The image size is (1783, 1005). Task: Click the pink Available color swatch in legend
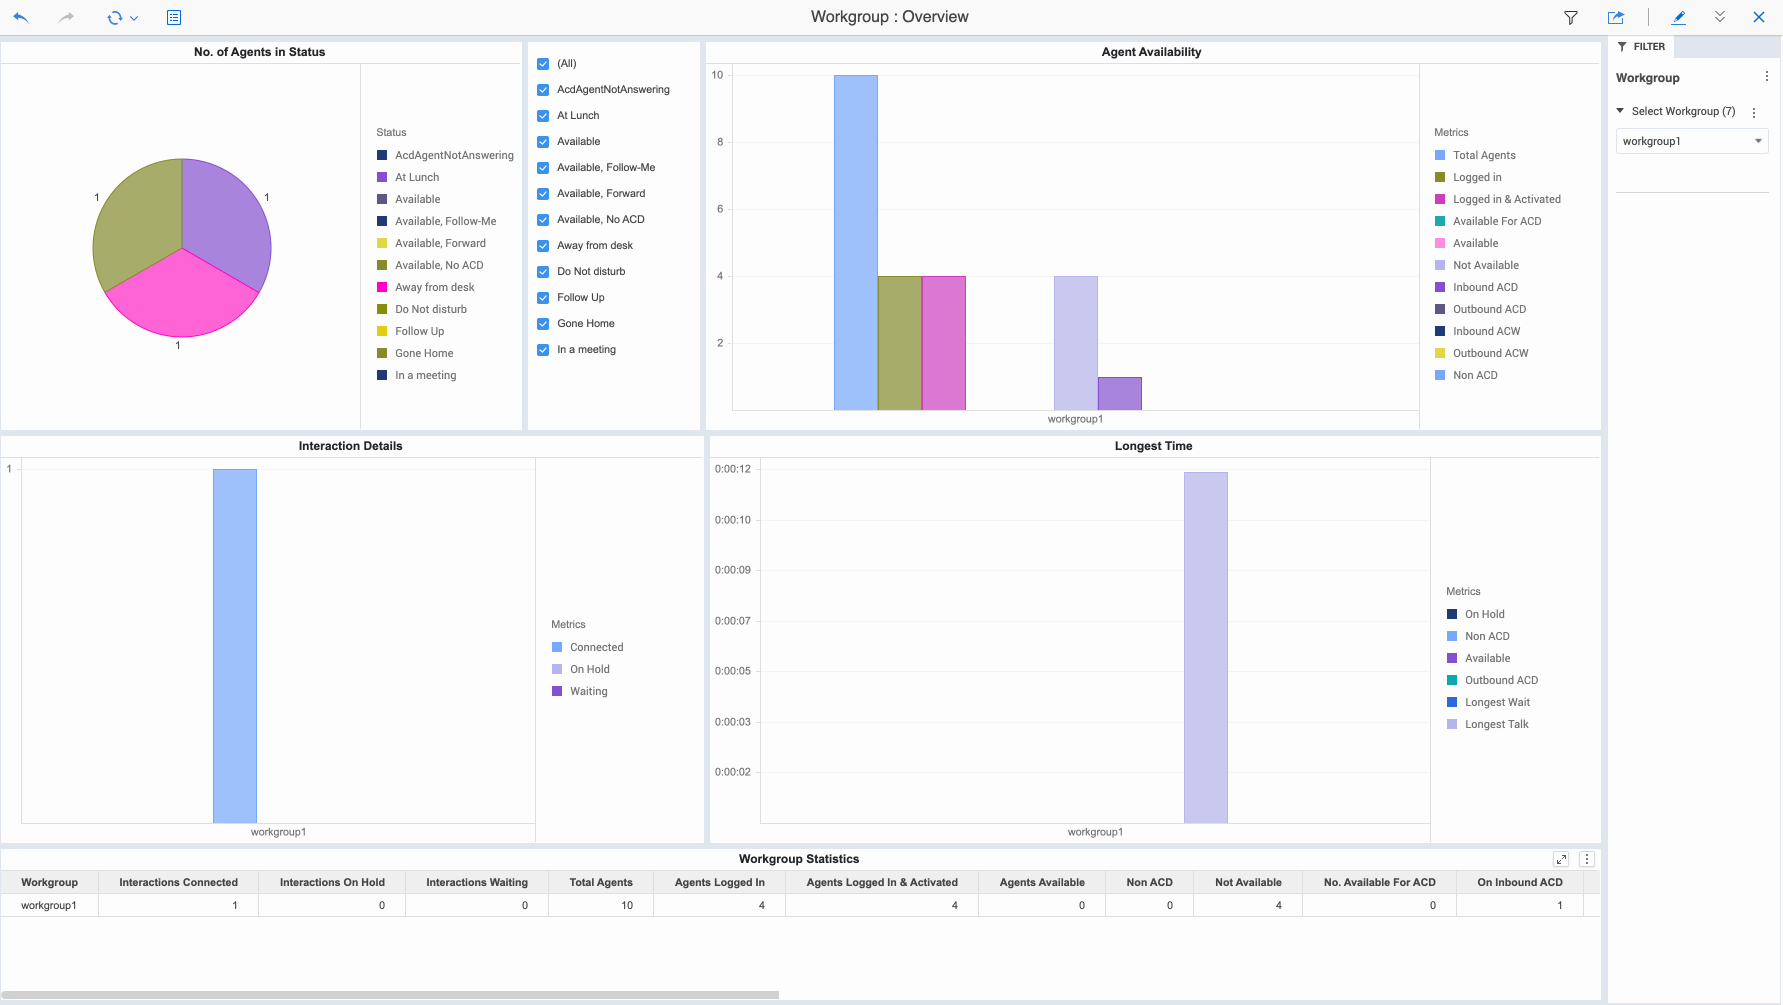(1440, 243)
